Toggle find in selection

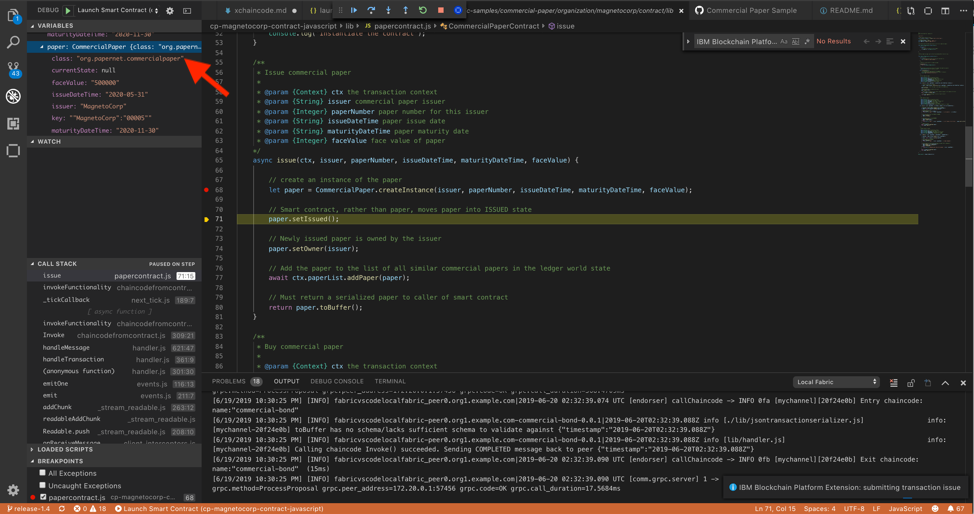click(x=890, y=42)
